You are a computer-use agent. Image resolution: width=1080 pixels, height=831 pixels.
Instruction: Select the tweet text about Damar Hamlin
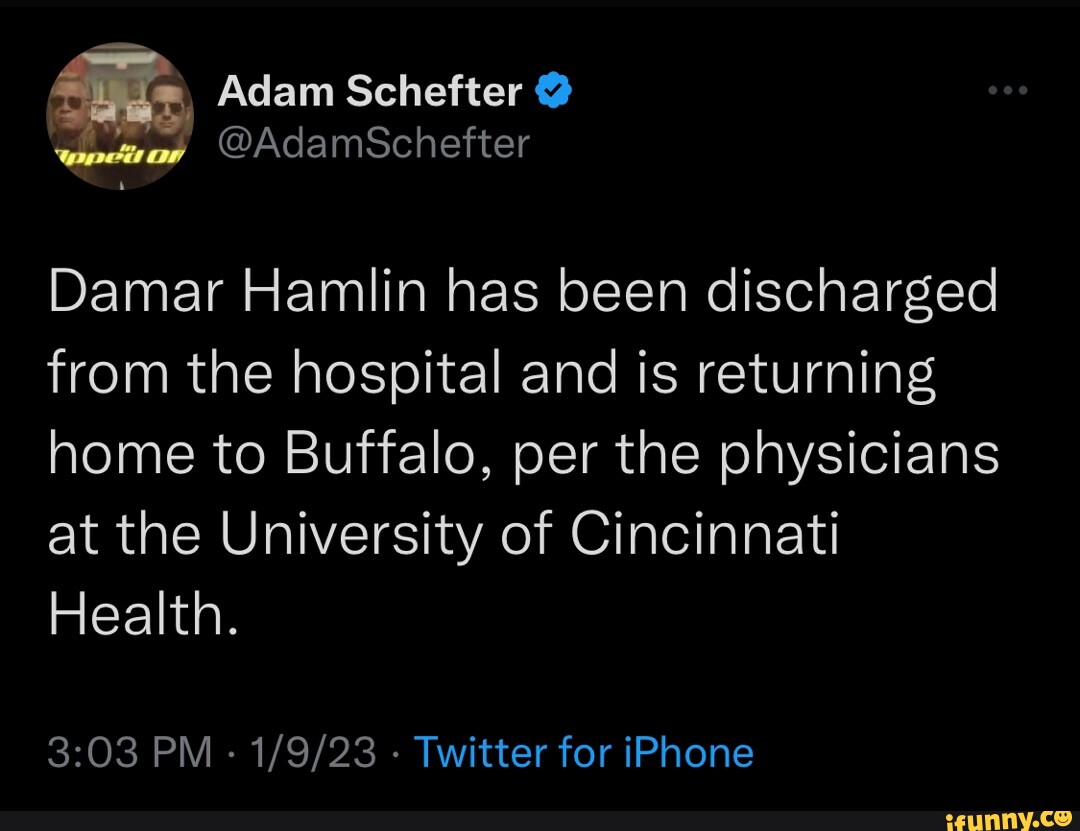[520, 450]
